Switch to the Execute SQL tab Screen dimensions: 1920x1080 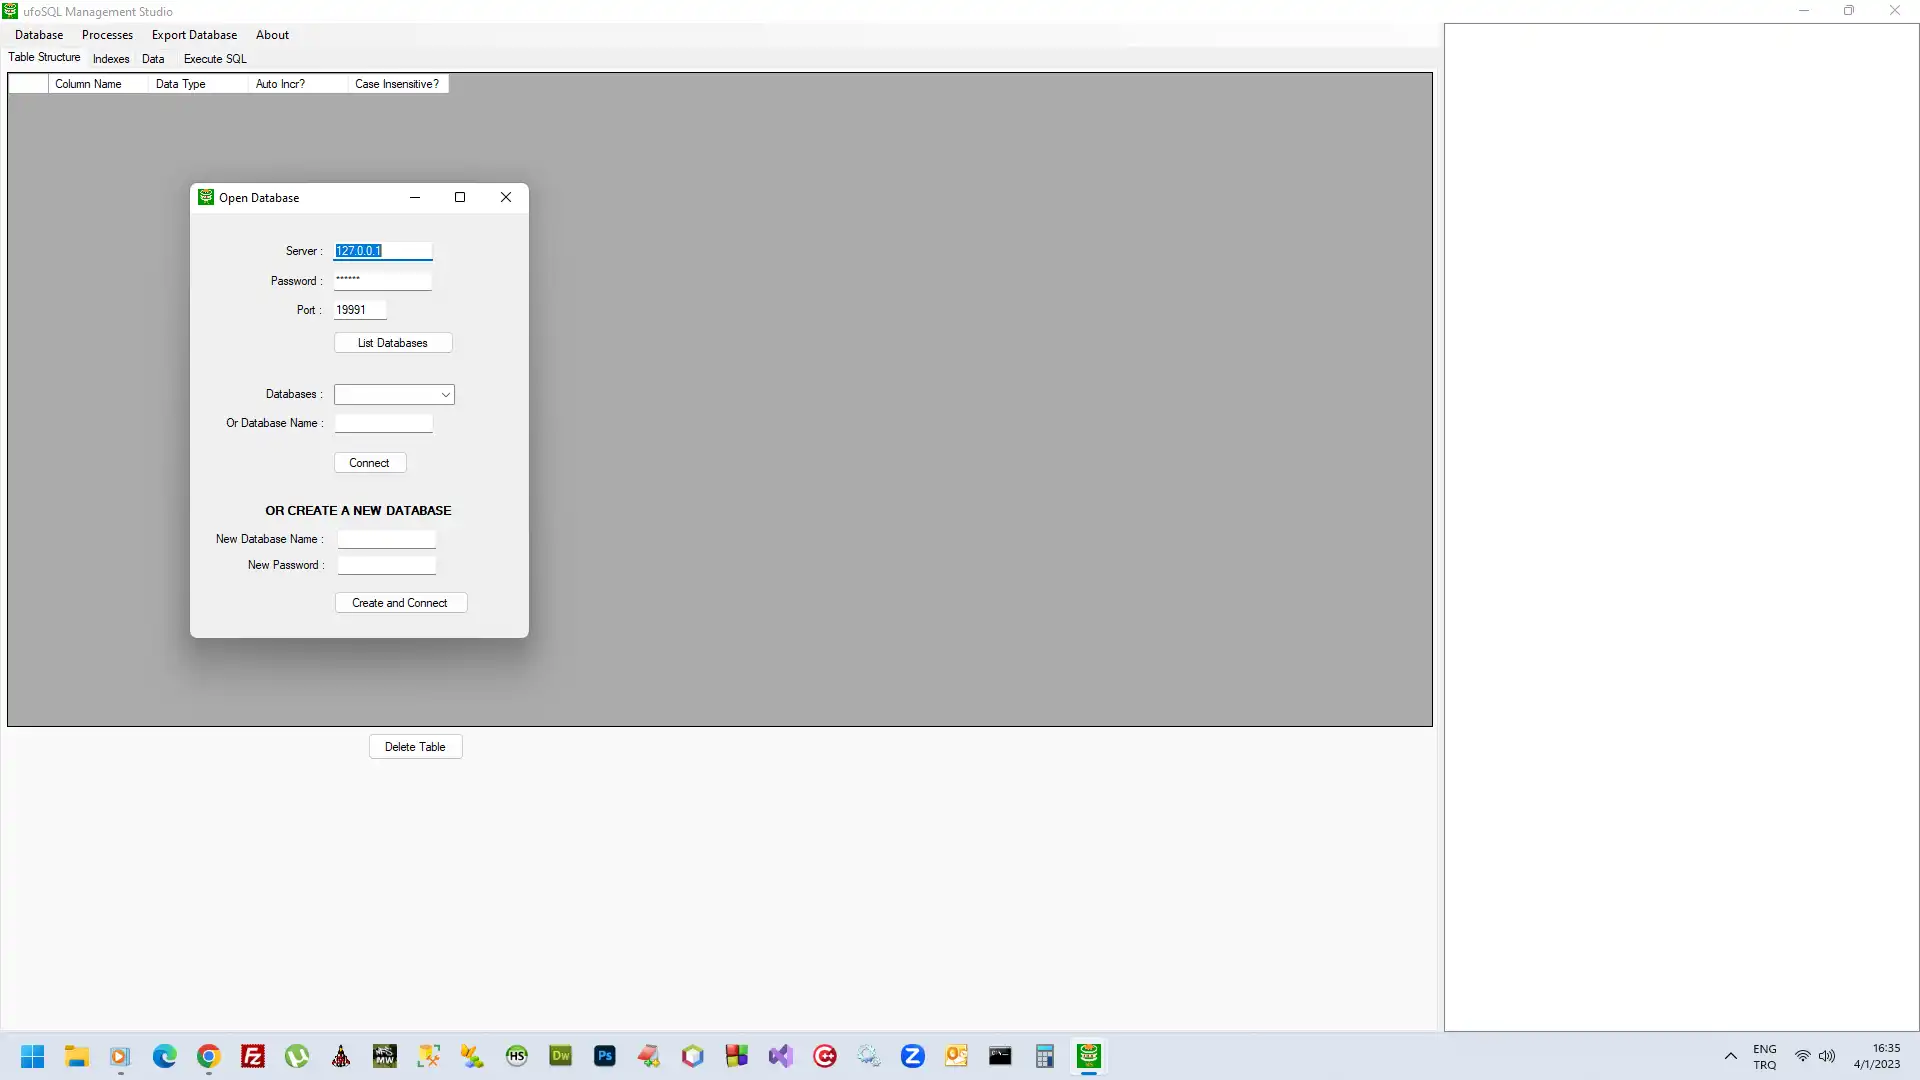215,58
